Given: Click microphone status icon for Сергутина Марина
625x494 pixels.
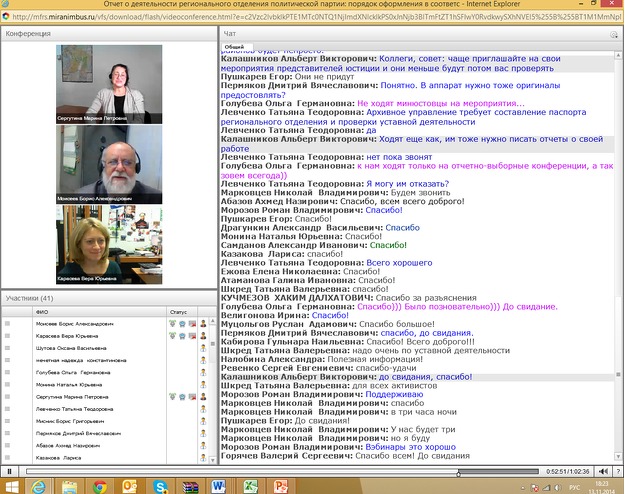Looking at the screenshot, I should coord(173,397).
